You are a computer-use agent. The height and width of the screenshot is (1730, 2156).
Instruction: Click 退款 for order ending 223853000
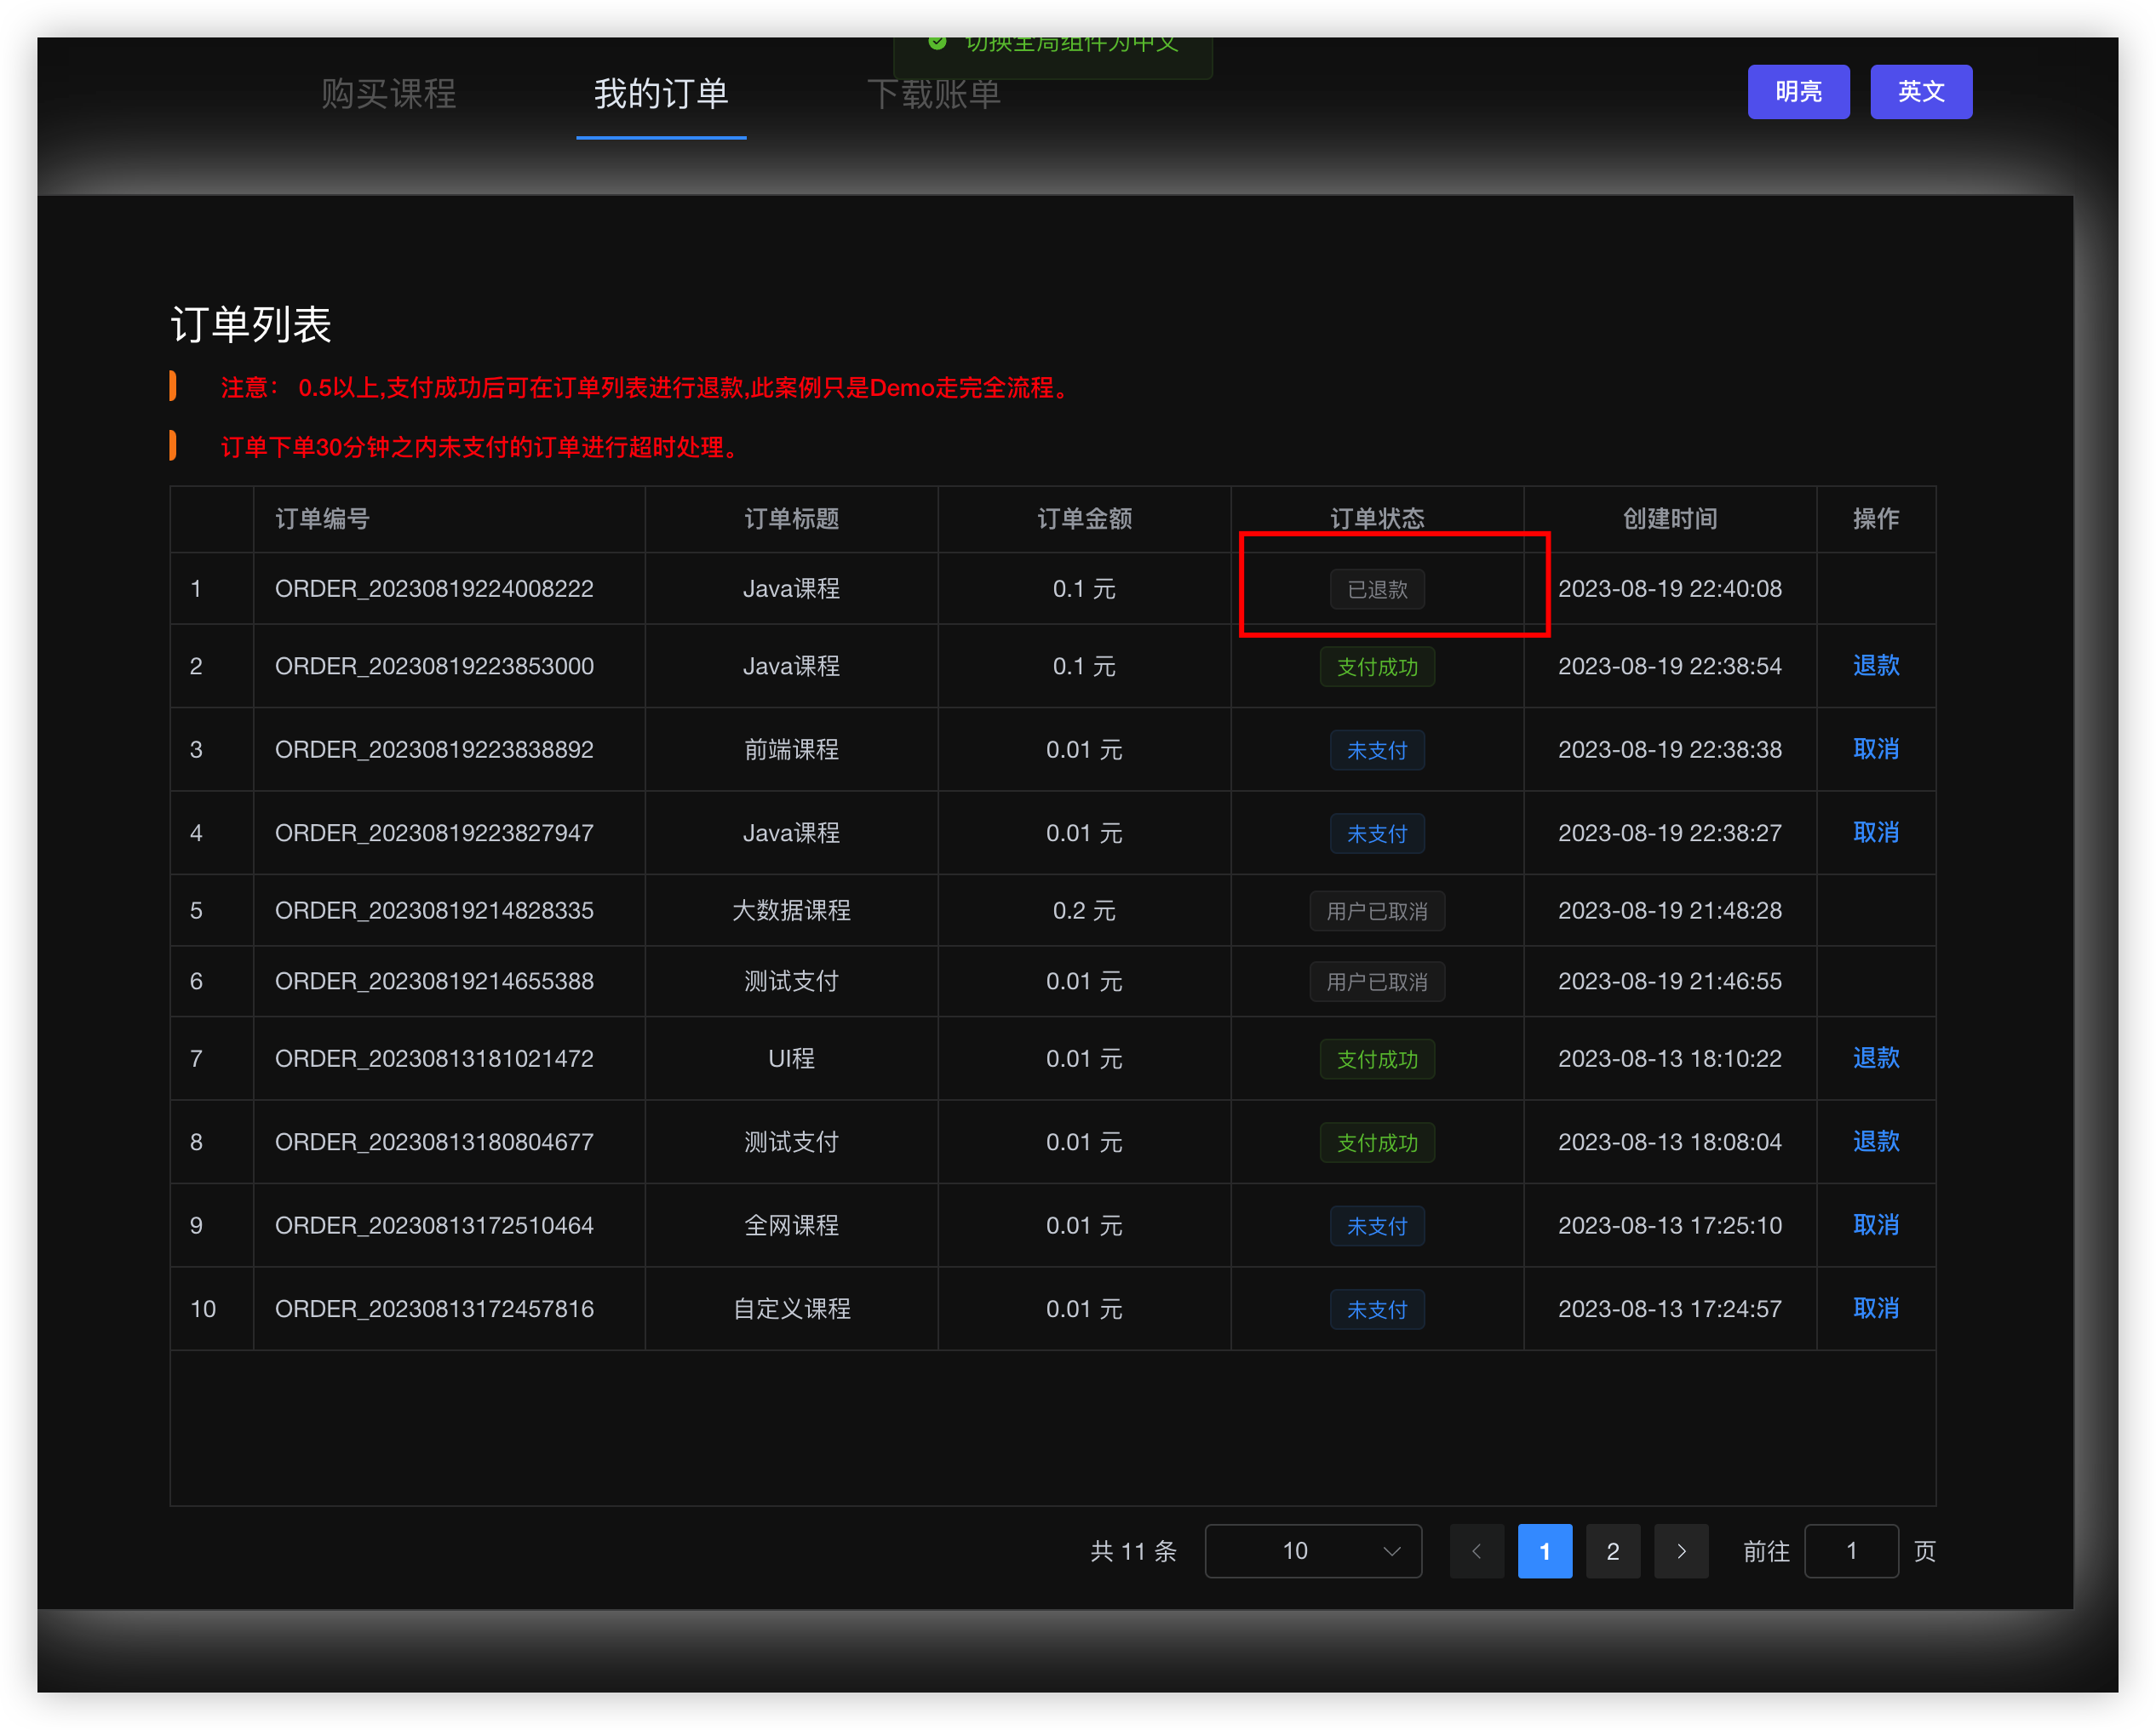pos(1875,666)
